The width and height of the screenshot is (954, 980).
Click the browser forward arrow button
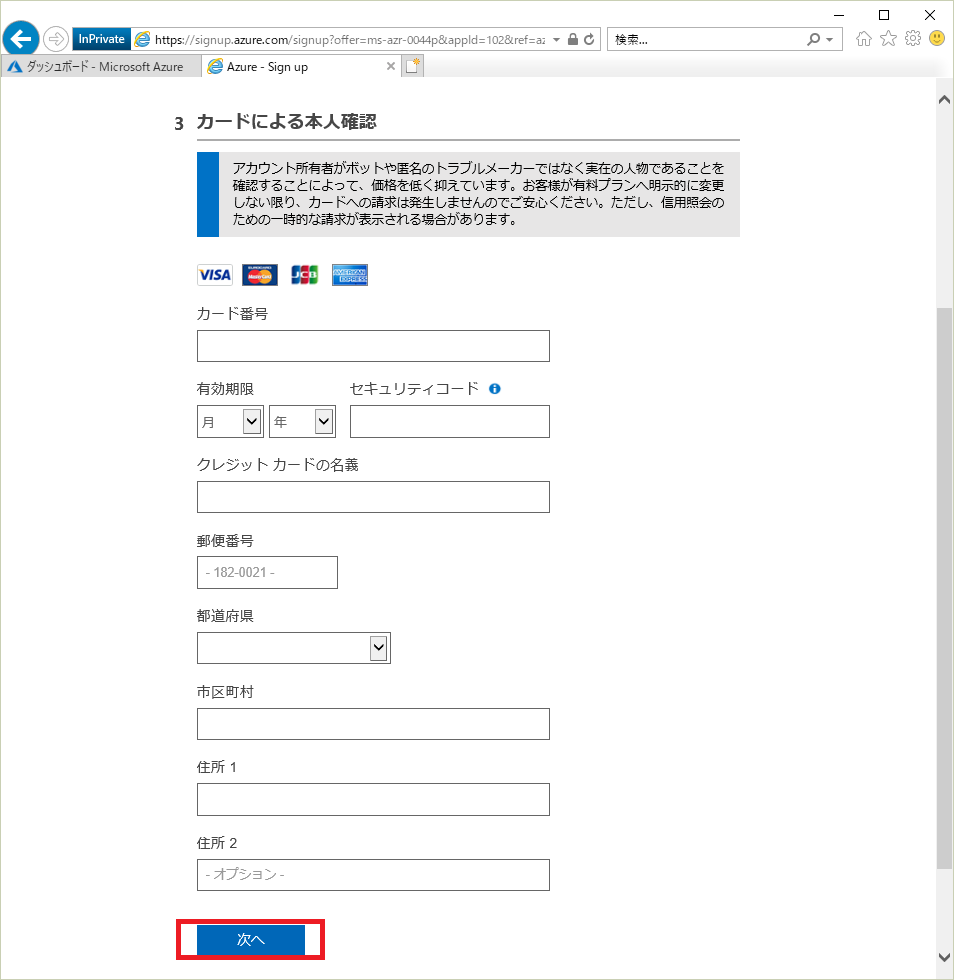tap(56, 39)
